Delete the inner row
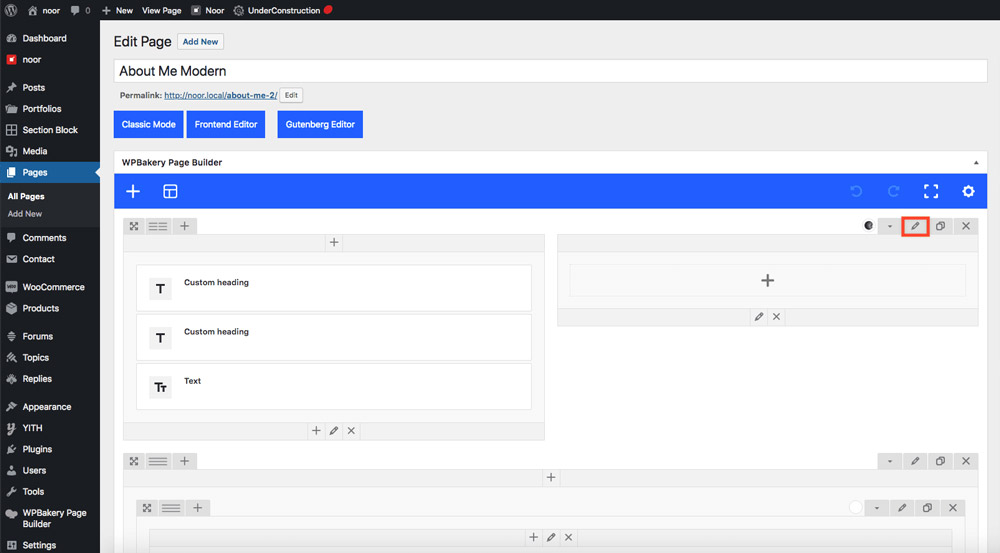1000x553 pixels. coord(953,508)
